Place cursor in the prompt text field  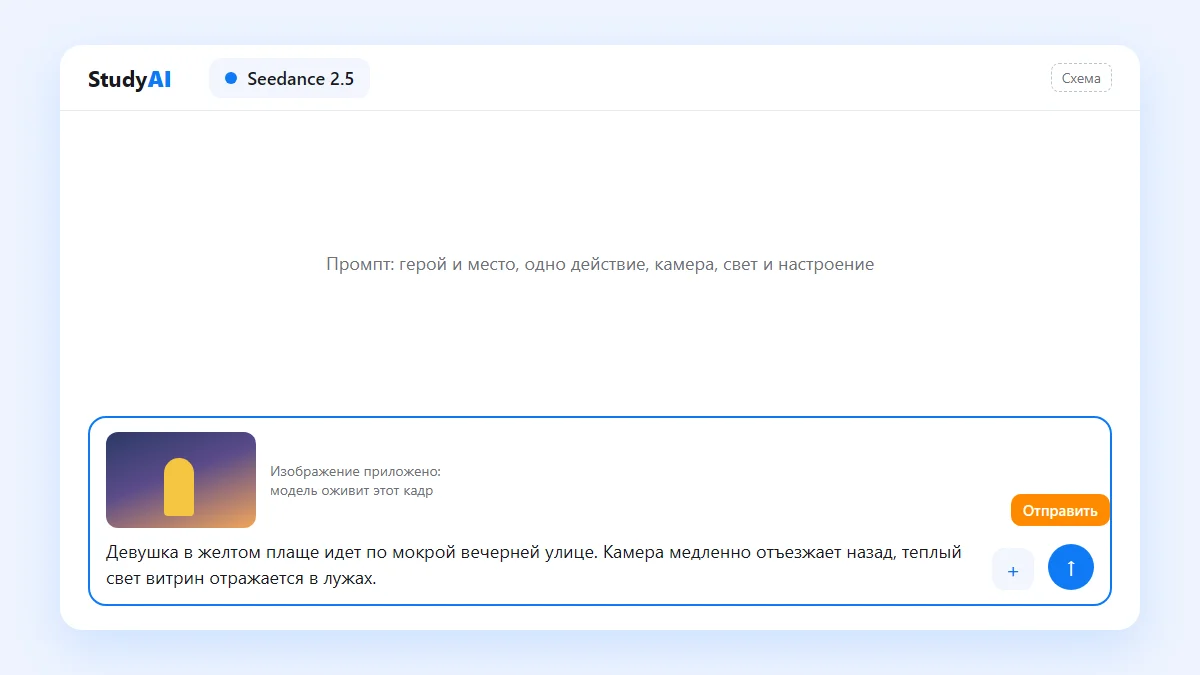(534, 565)
